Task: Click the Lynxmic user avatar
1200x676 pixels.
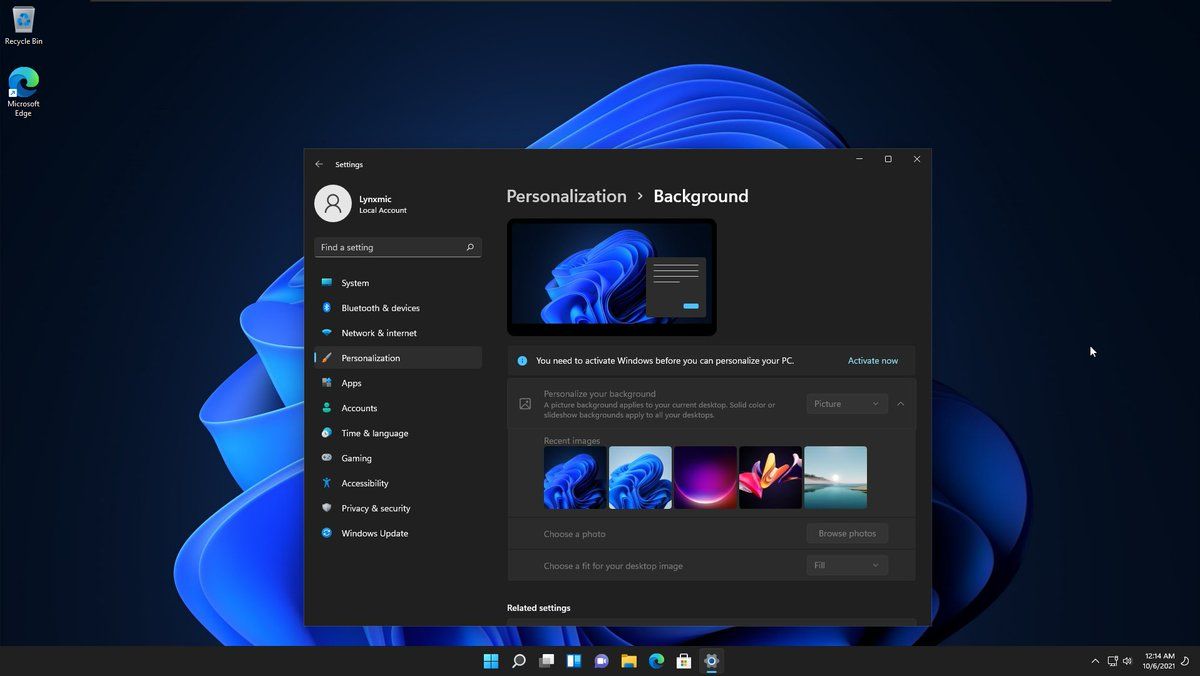Action: point(333,203)
